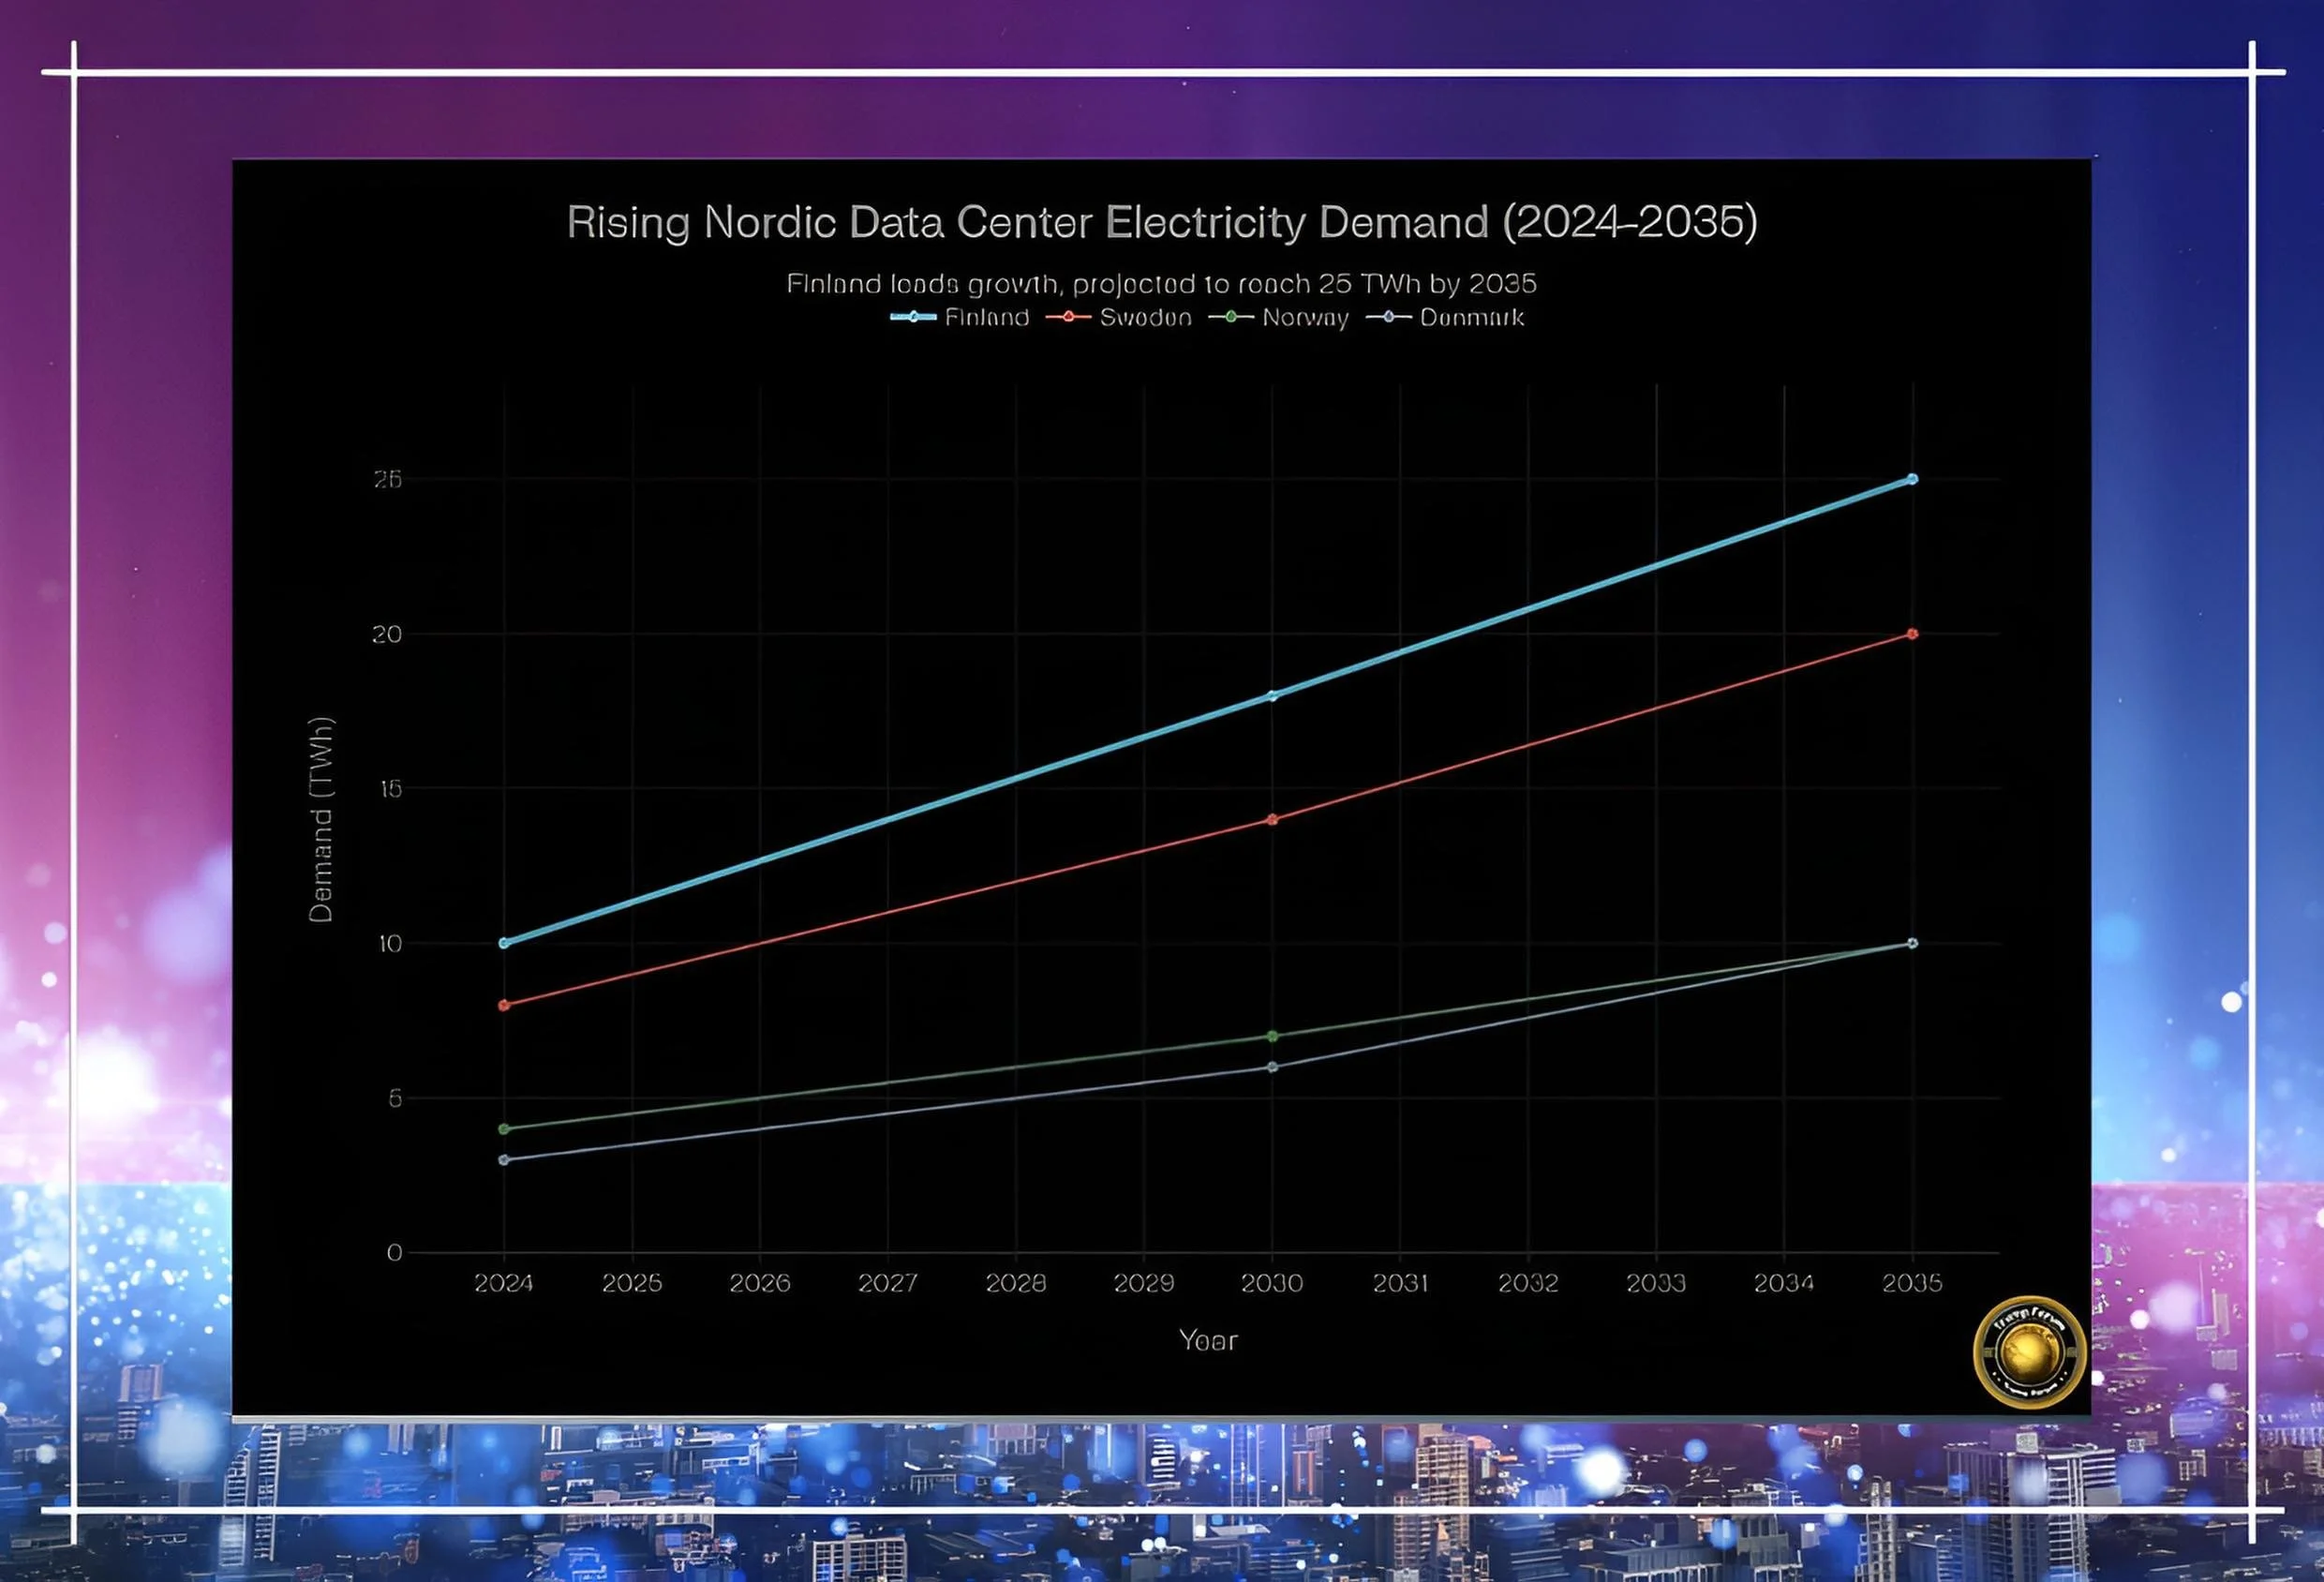Toggle Norway legend entry
Viewport: 2324px width, 1582px height.
coord(1304,318)
